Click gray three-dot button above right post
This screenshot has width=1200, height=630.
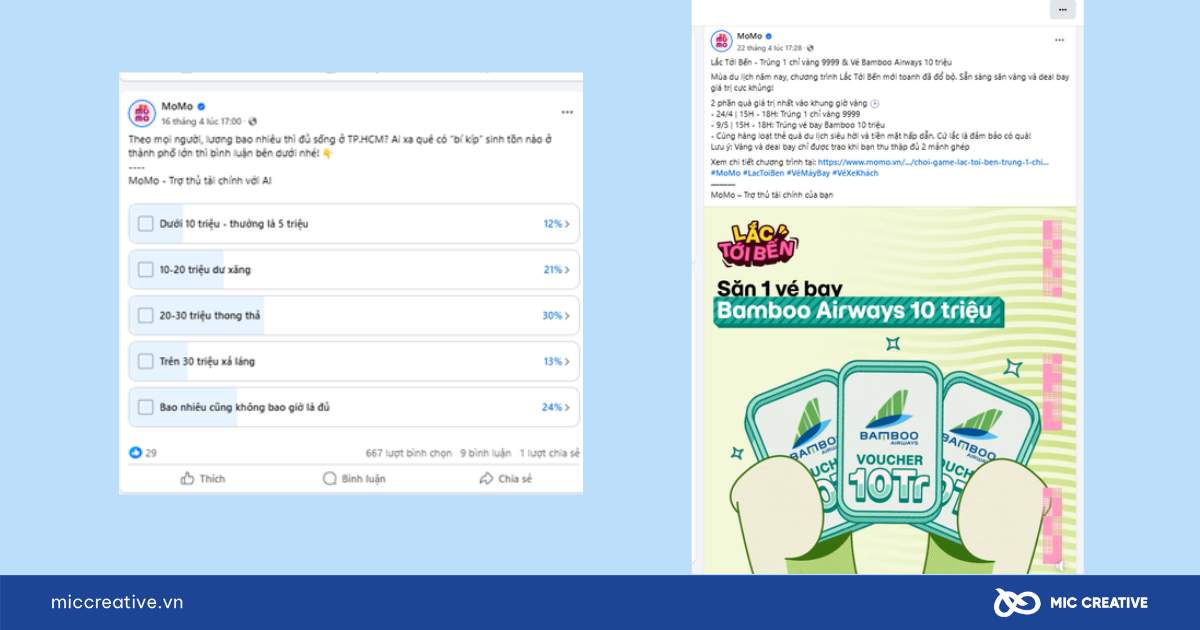click(x=1062, y=9)
